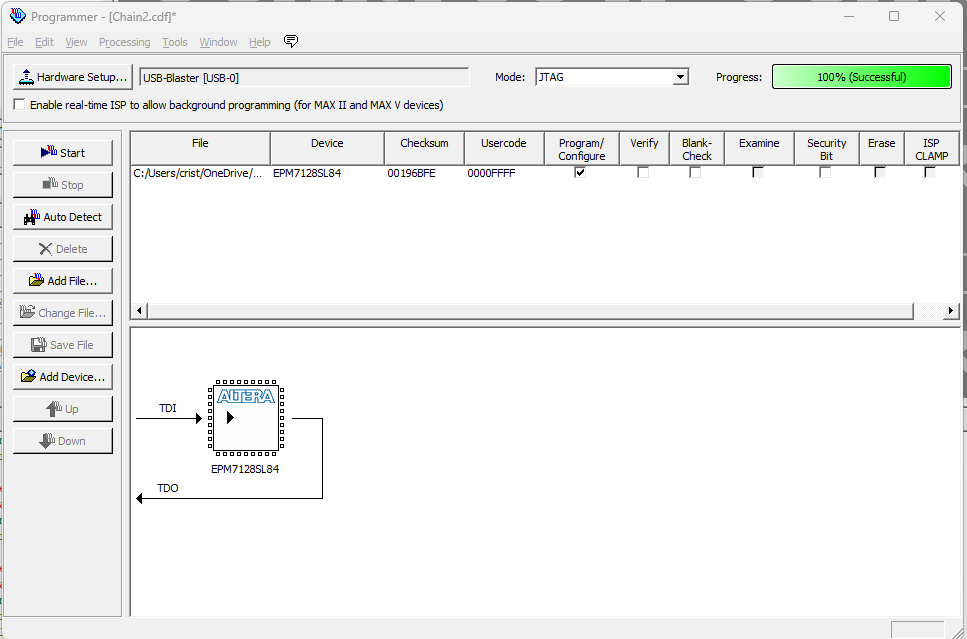Click the Usercode column header
This screenshot has width=967, height=639.
pyautogui.click(x=503, y=144)
